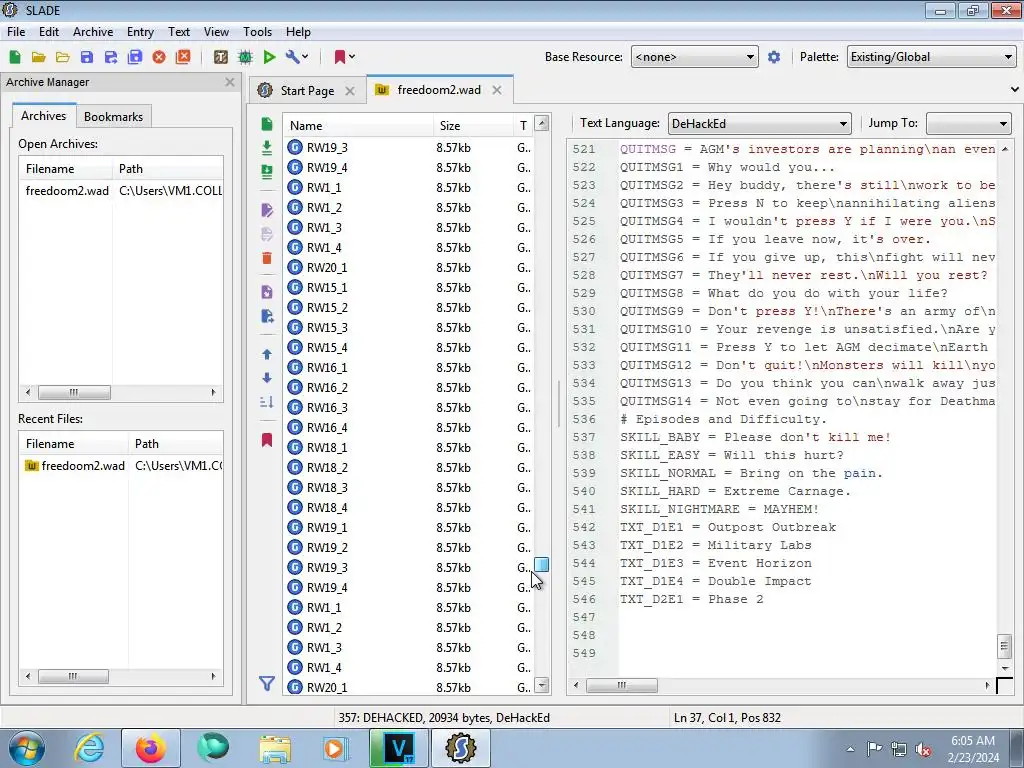This screenshot has width=1024, height=768.
Task: Click the wrench maintenance tool icon
Action: tap(292, 57)
